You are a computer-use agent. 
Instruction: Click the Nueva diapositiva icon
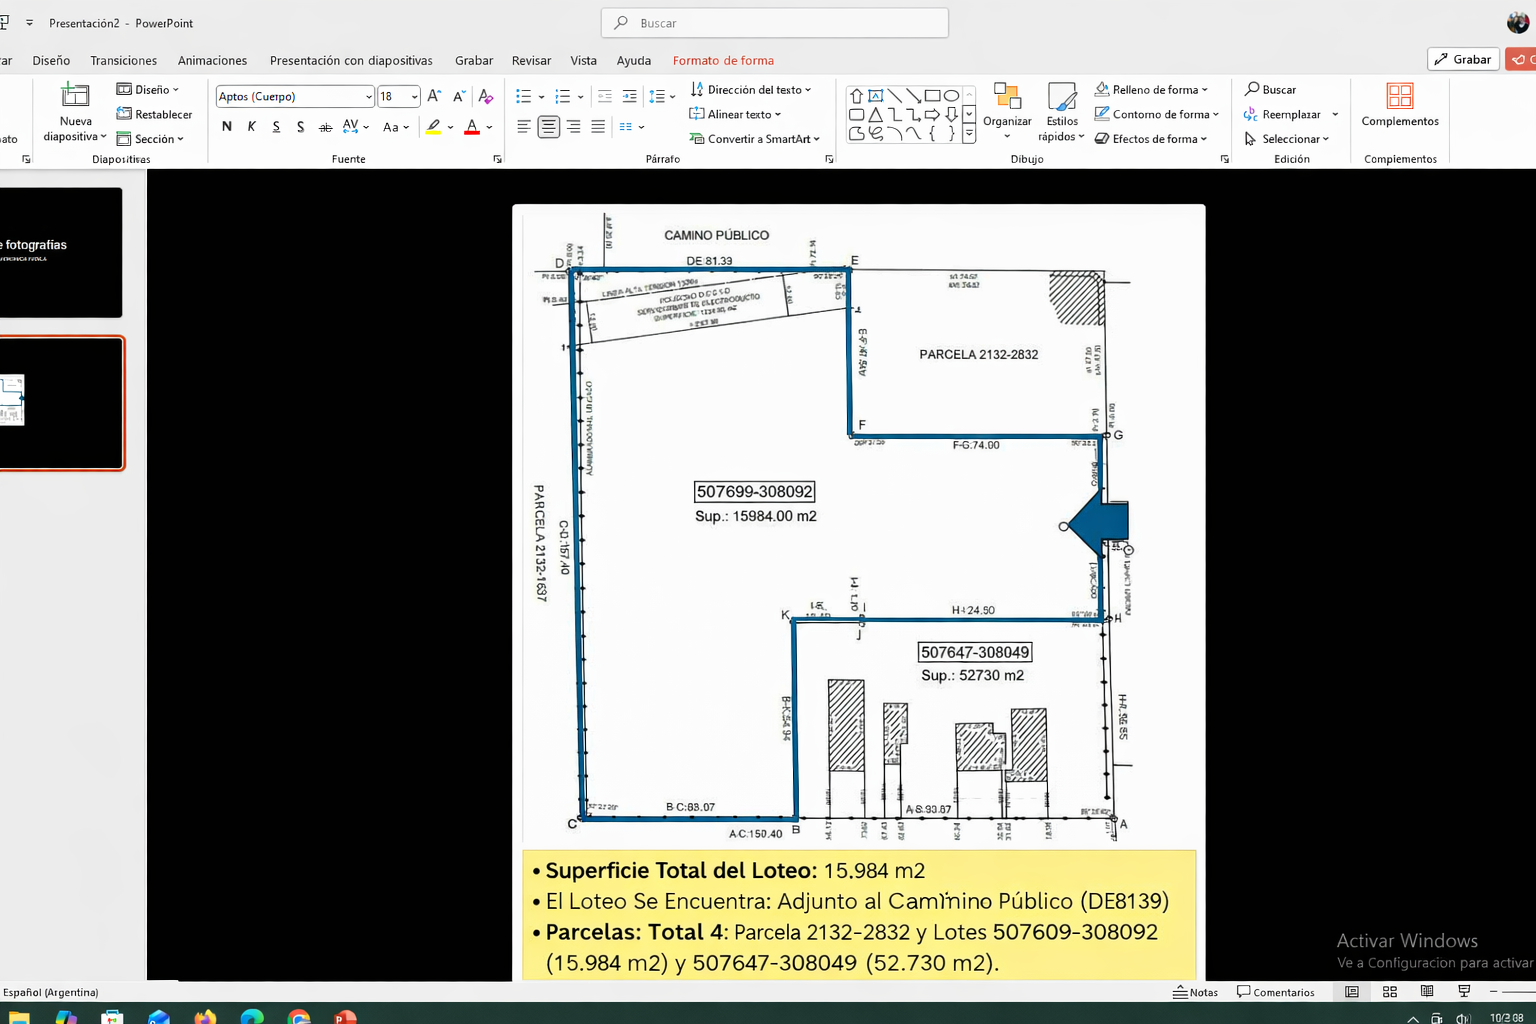coord(75,97)
